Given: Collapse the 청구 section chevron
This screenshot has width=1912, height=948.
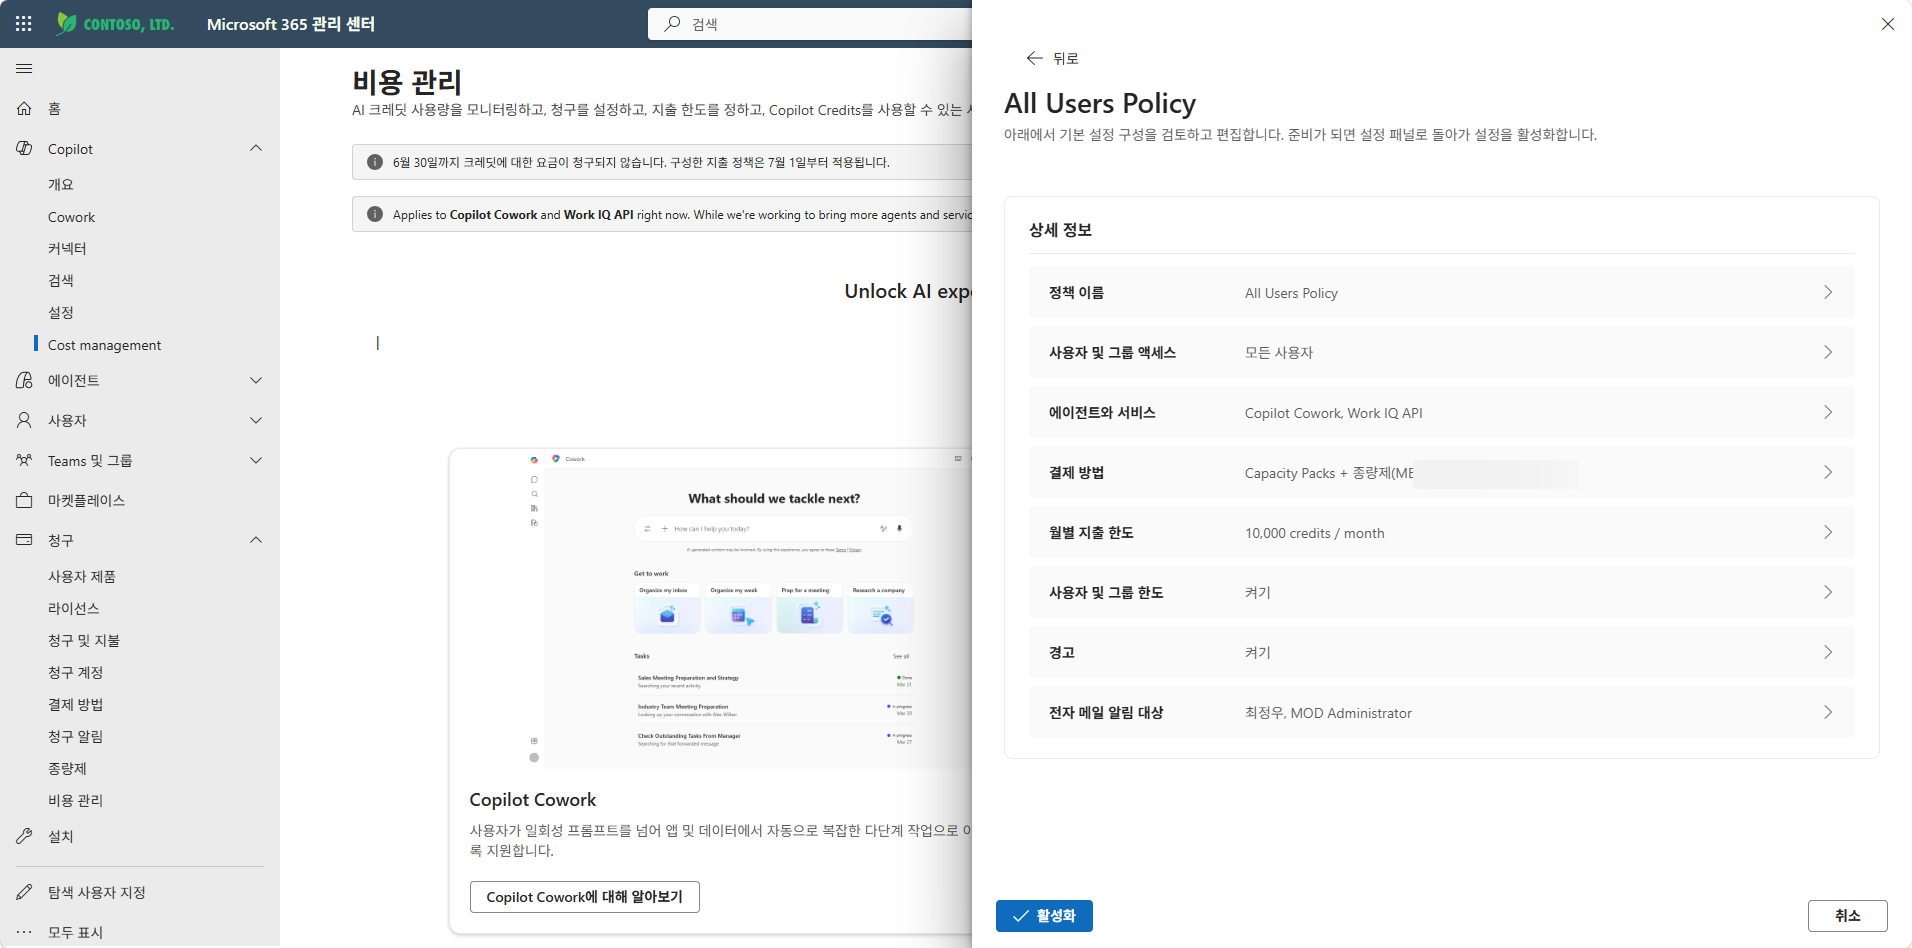Looking at the screenshot, I should 256,540.
